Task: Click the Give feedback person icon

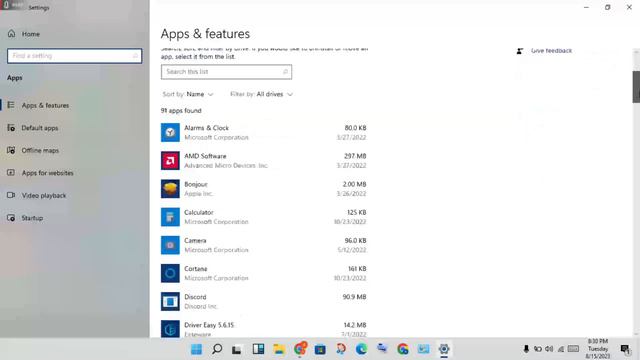Action: tap(520, 51)
